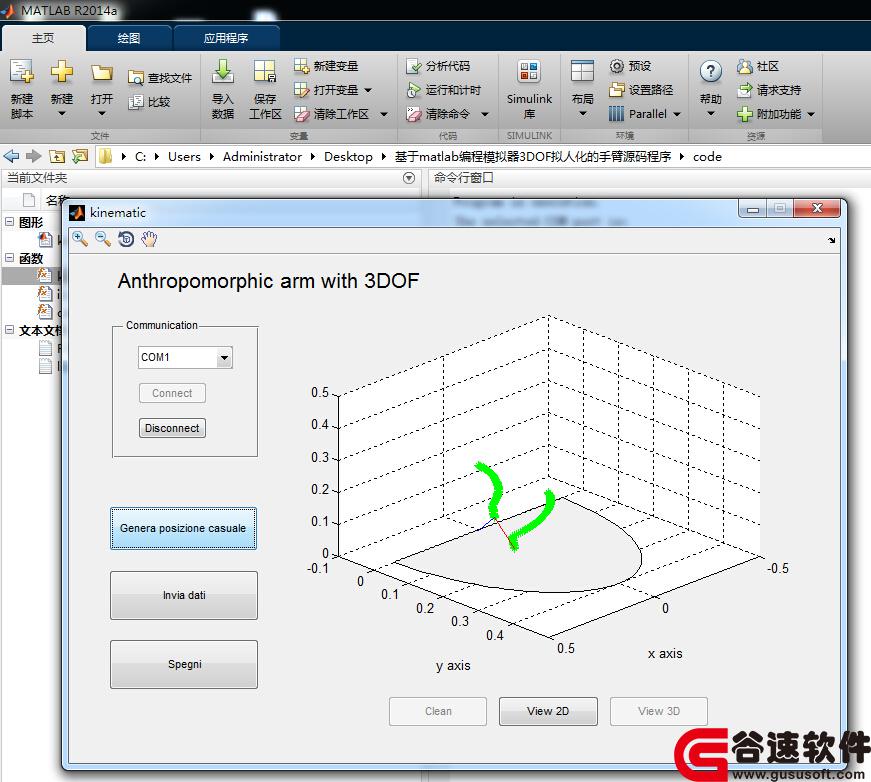Open the Clear Workspace (清除工作区) dropdown arrow
The height and width of the screenshot is (782, 871).
[x=384, y=114]
